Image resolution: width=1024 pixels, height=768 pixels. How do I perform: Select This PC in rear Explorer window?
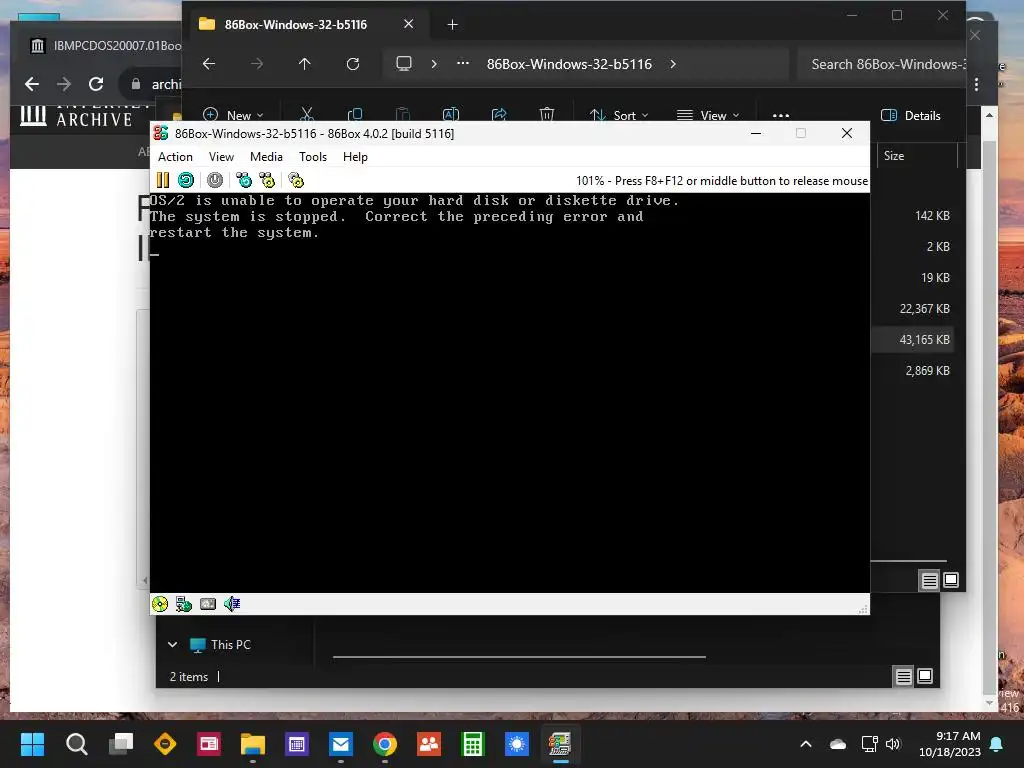[231, 645]
